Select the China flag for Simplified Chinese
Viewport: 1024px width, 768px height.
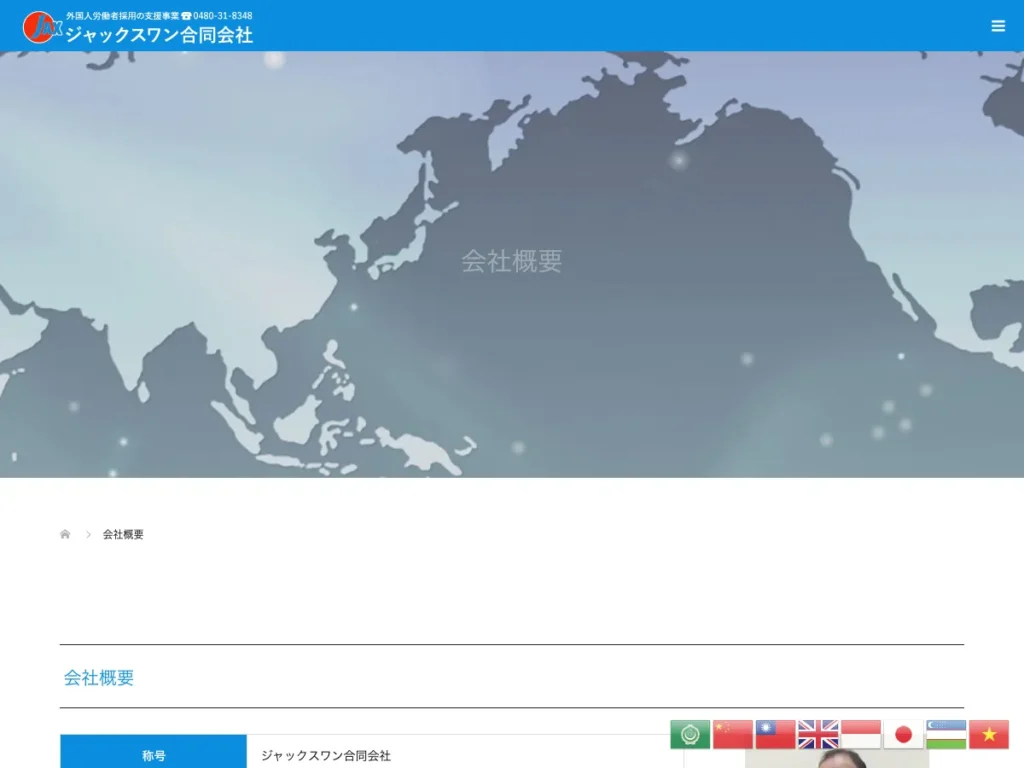[x=732, y=734]
